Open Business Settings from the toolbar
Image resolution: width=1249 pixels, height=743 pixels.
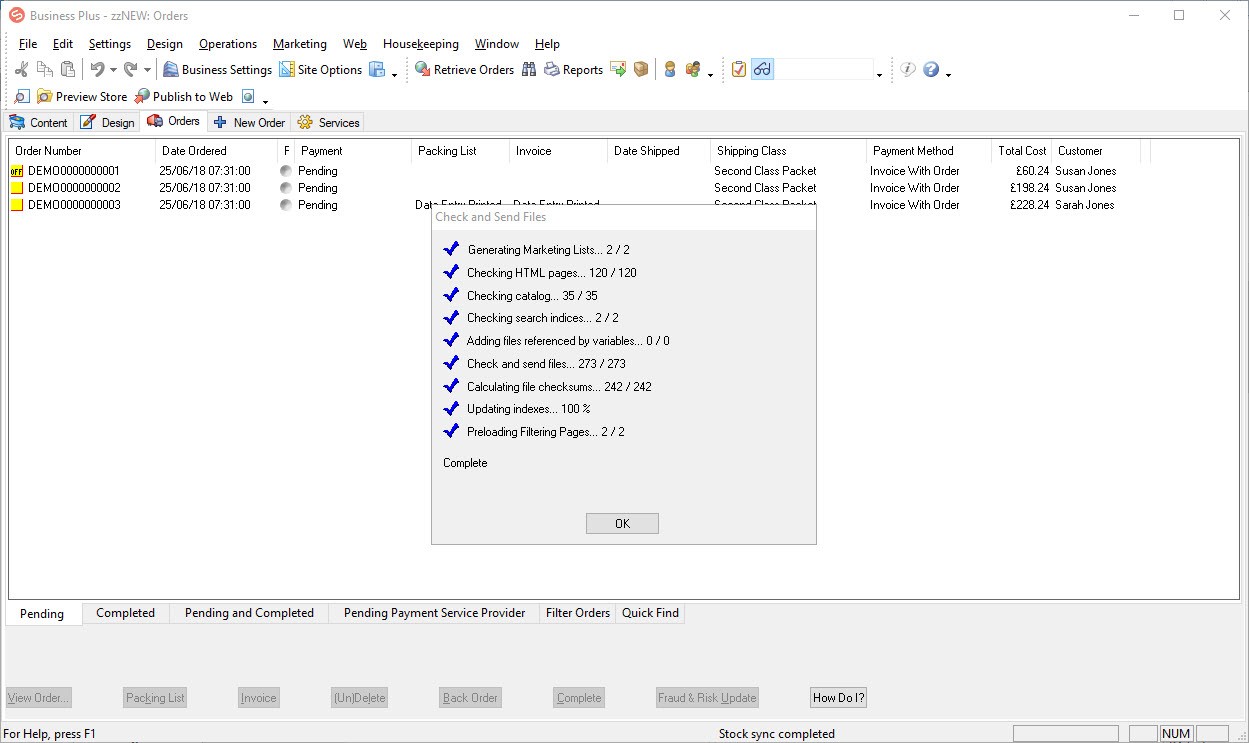coord(171,70)
